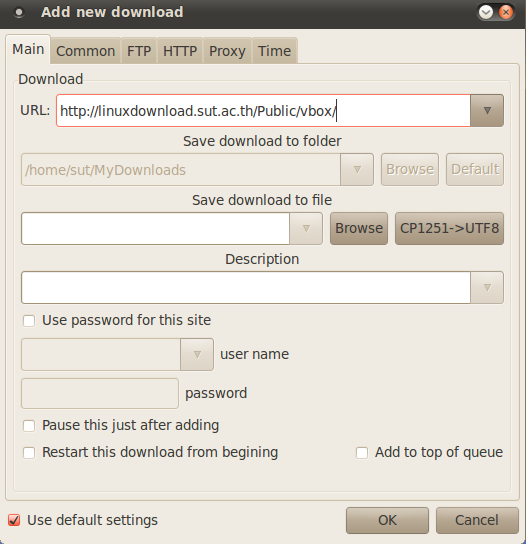Image resolution: width=526 pixels, height=544 pixels.
Task: Close the Add new download dialog
Action: 506,12
